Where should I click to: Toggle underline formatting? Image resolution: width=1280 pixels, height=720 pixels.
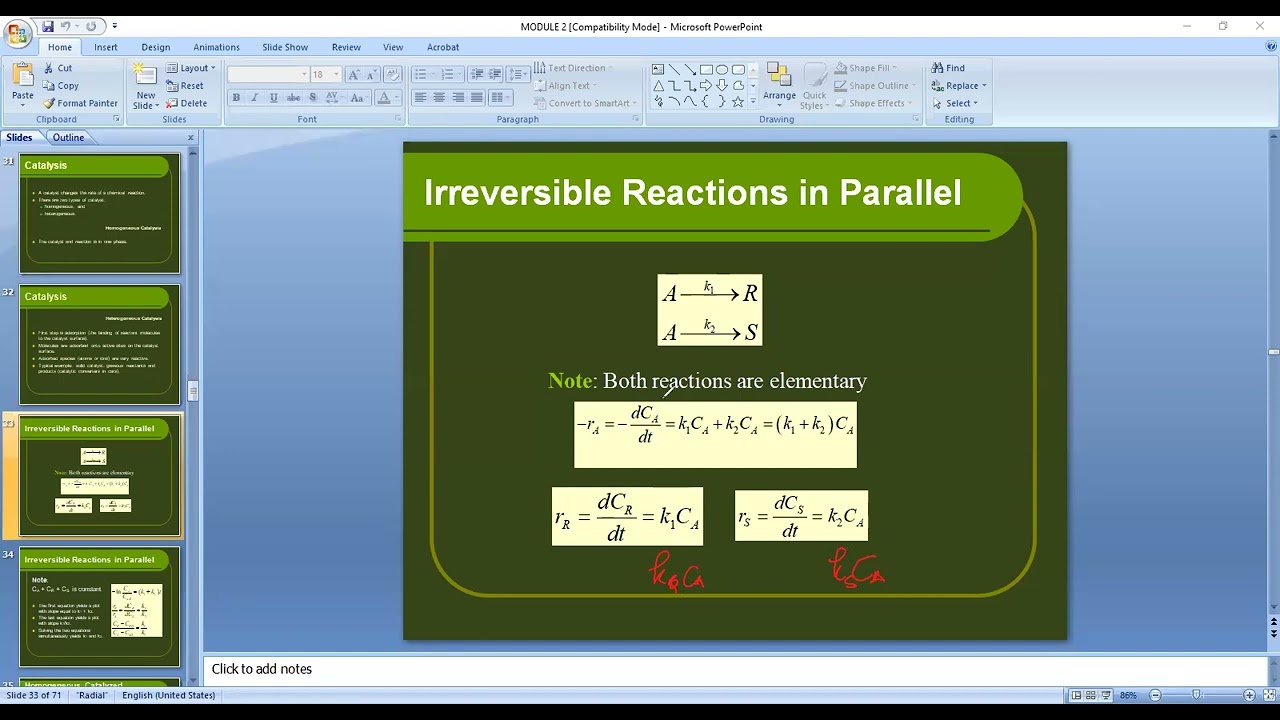coord(273,98)
